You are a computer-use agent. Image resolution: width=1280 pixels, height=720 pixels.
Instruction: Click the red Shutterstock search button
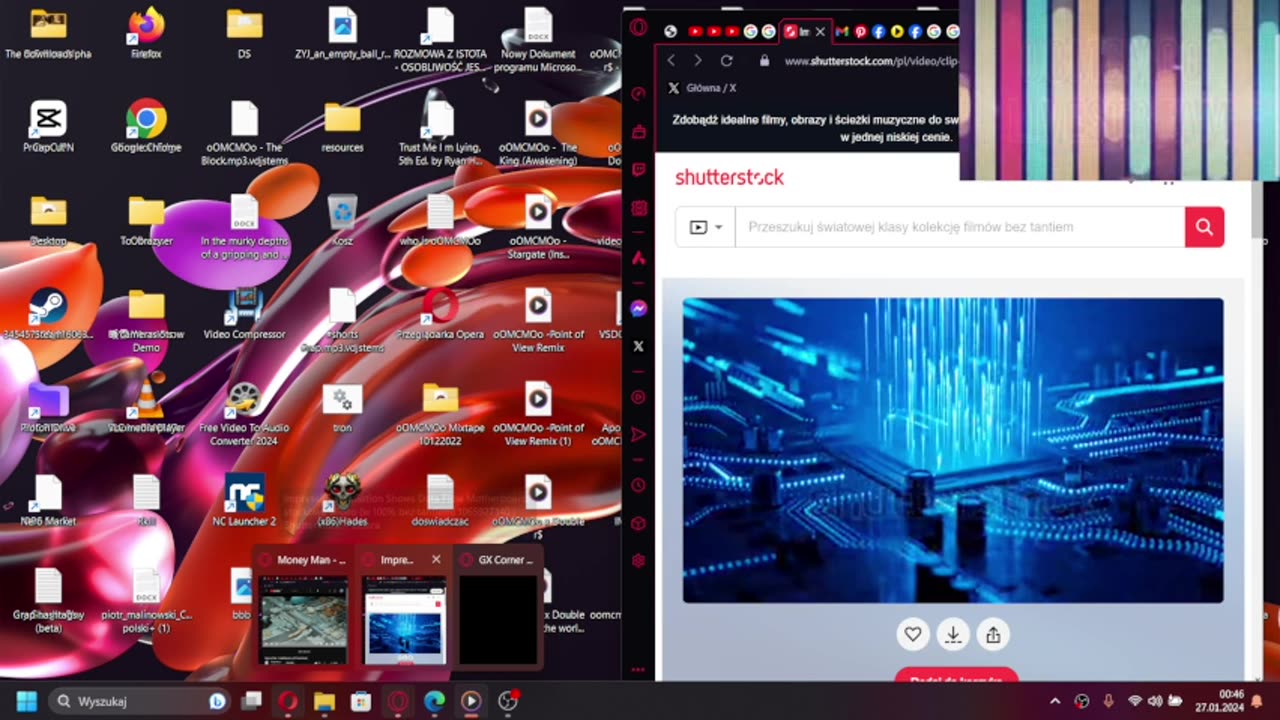[1204, 227]
